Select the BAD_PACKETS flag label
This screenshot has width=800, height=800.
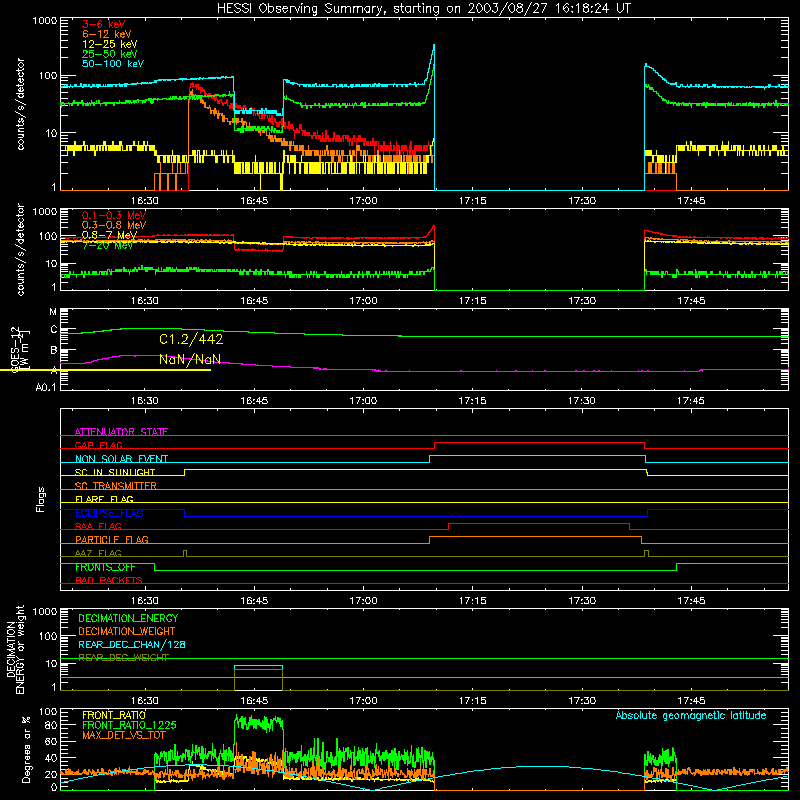[109, 580]
